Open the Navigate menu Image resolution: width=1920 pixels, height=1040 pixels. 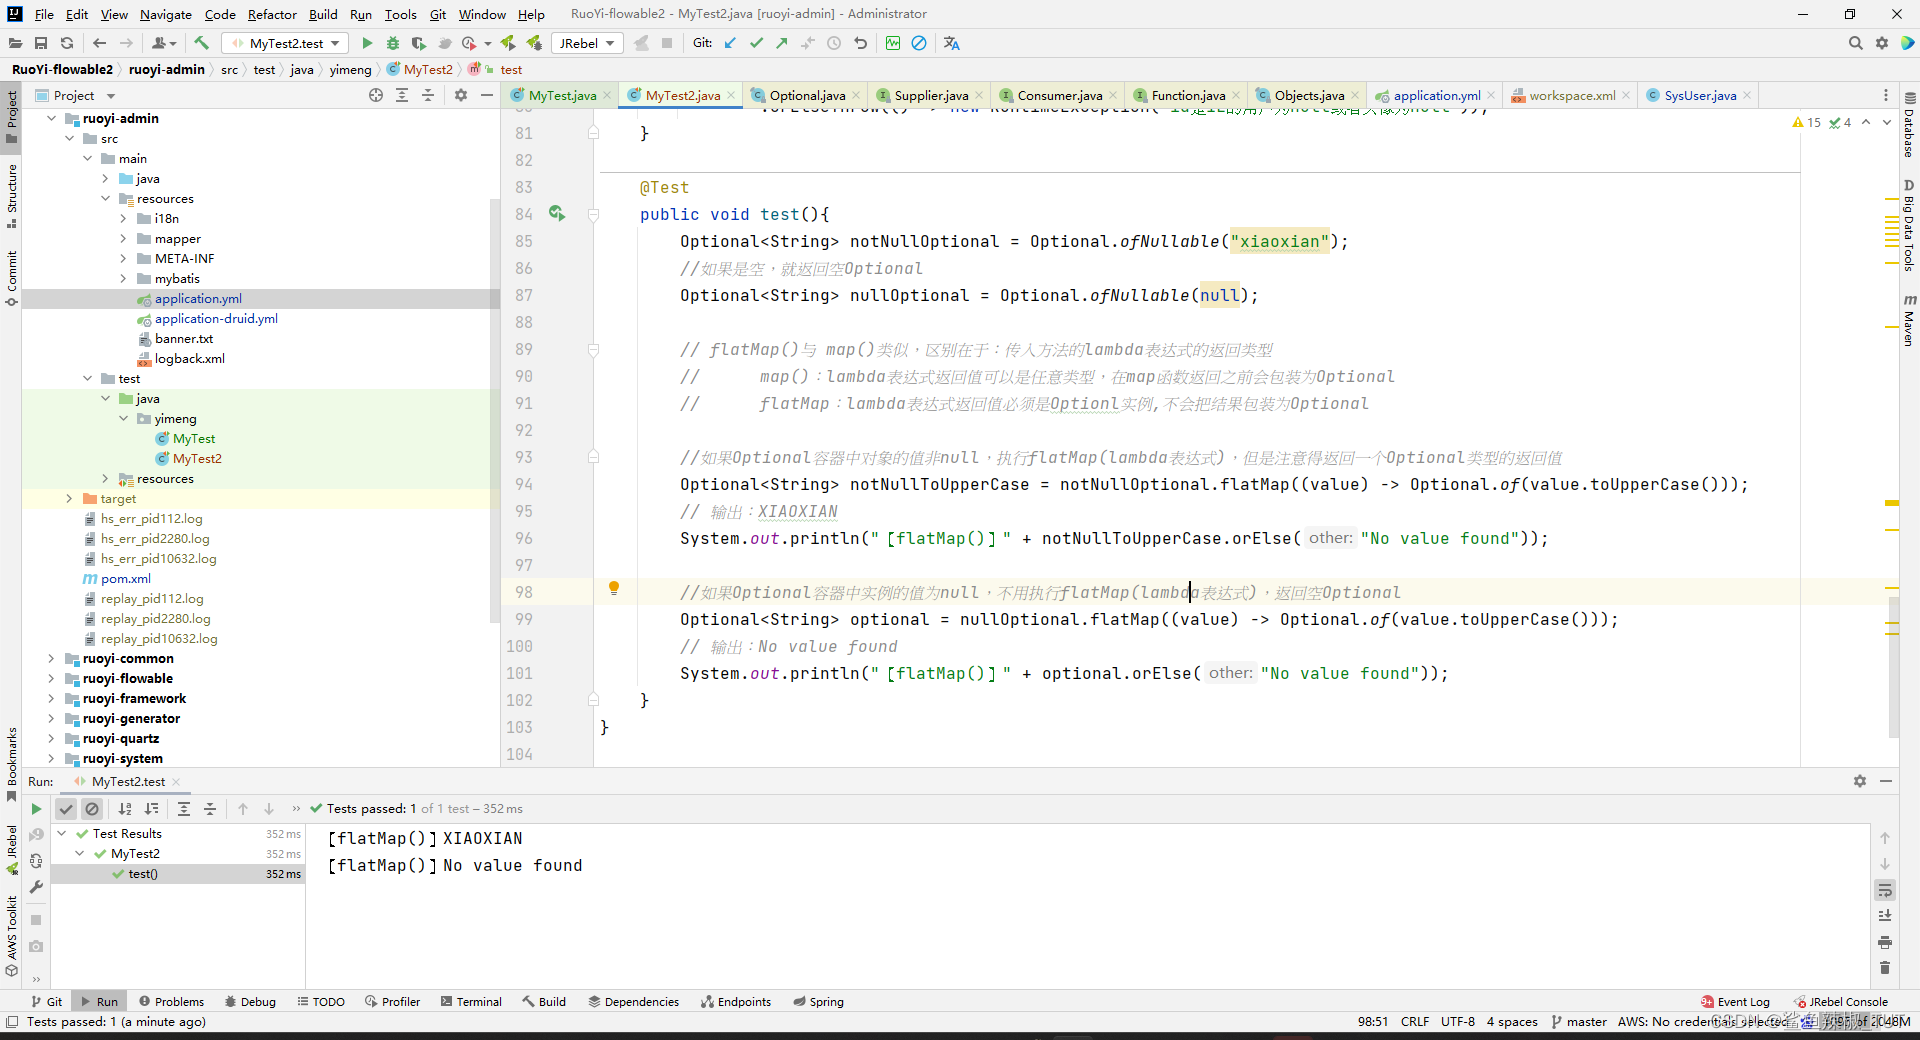(165, 14)
